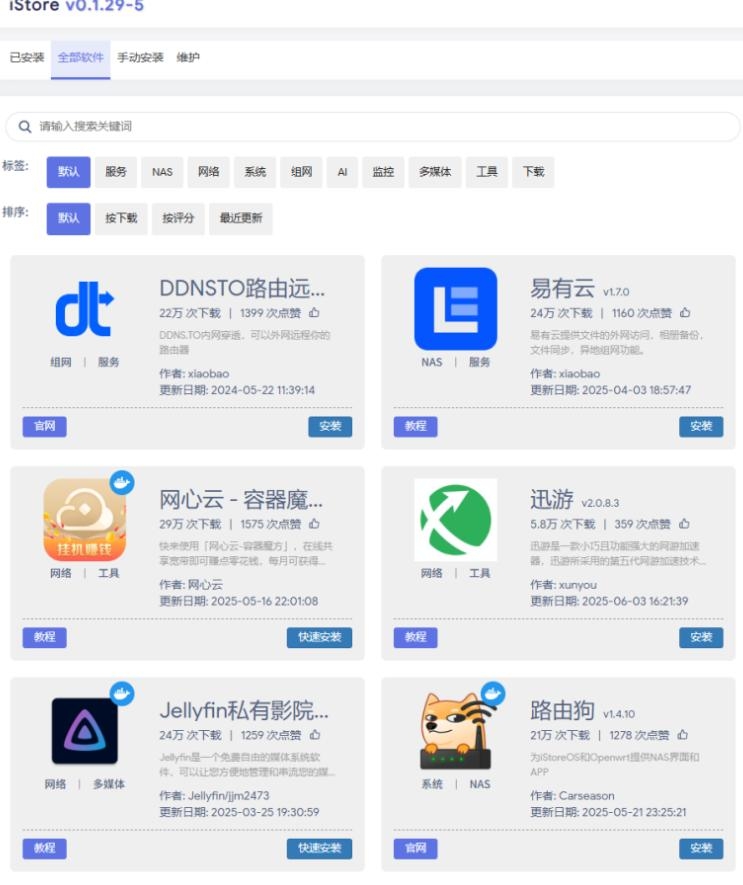This screenshot has height=885, width=743.
Task: Click 快速安装 for 网心云
Action: (x=320, y=637)
